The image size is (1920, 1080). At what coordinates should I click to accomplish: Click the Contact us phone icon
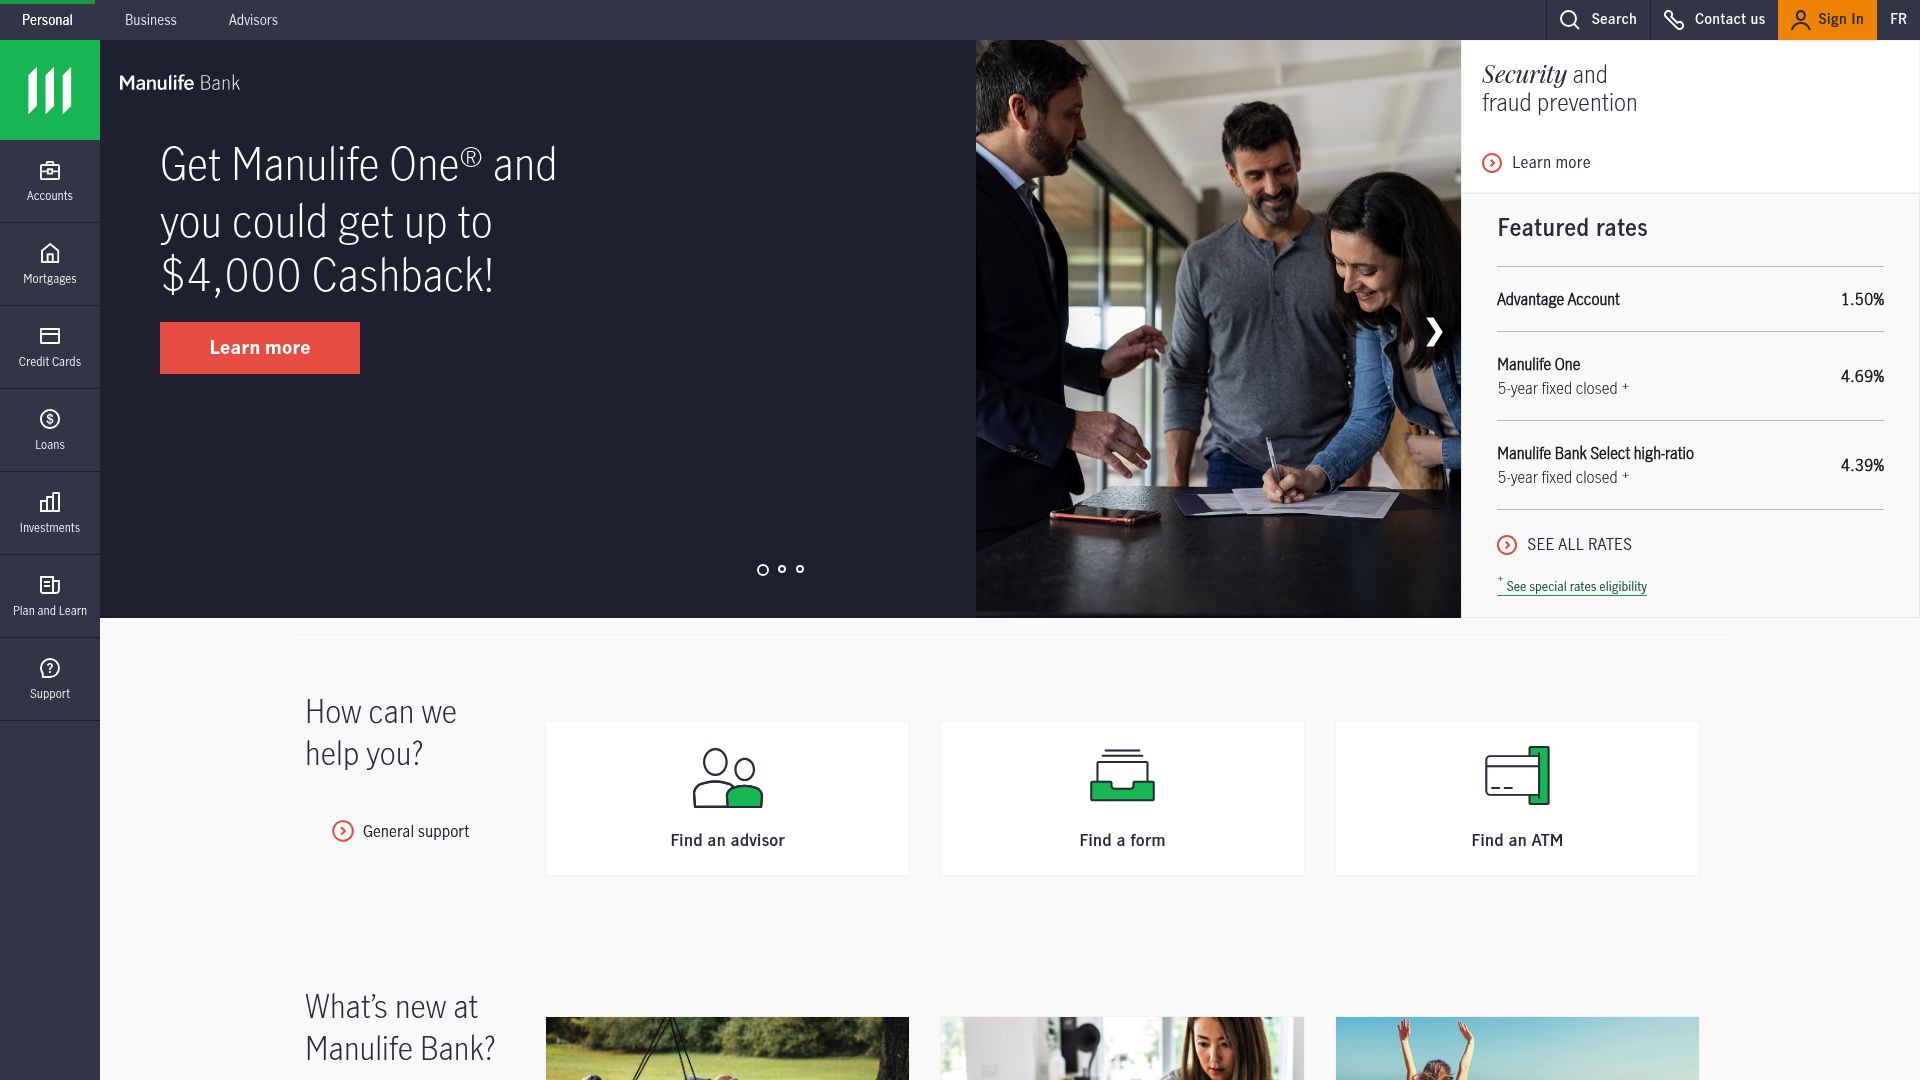click(x=1674, y=20)
